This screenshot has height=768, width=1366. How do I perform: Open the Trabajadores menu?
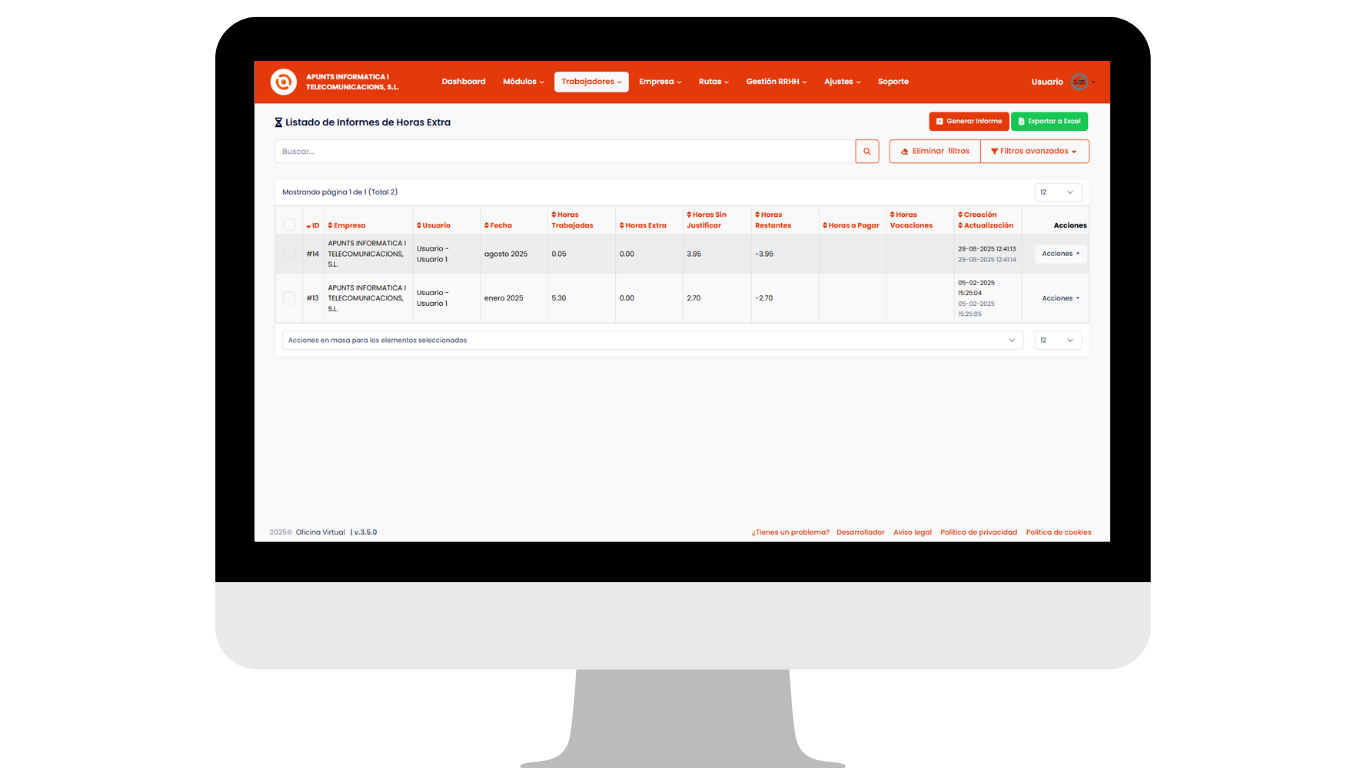591,82
